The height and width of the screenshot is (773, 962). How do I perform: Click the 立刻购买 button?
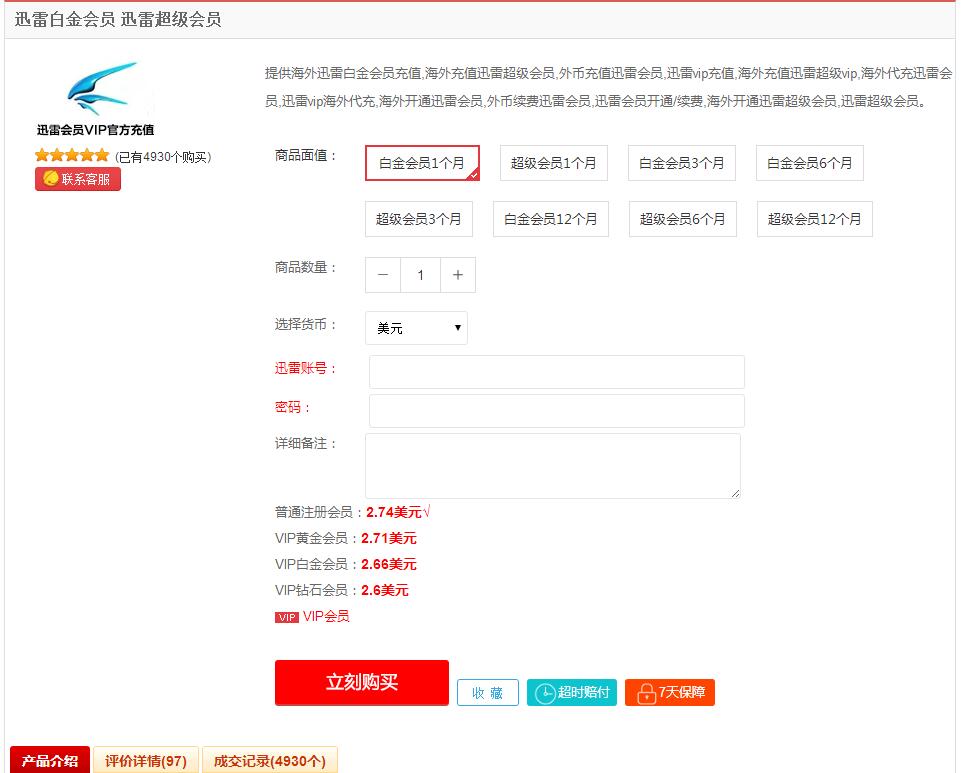click(362, 682)
